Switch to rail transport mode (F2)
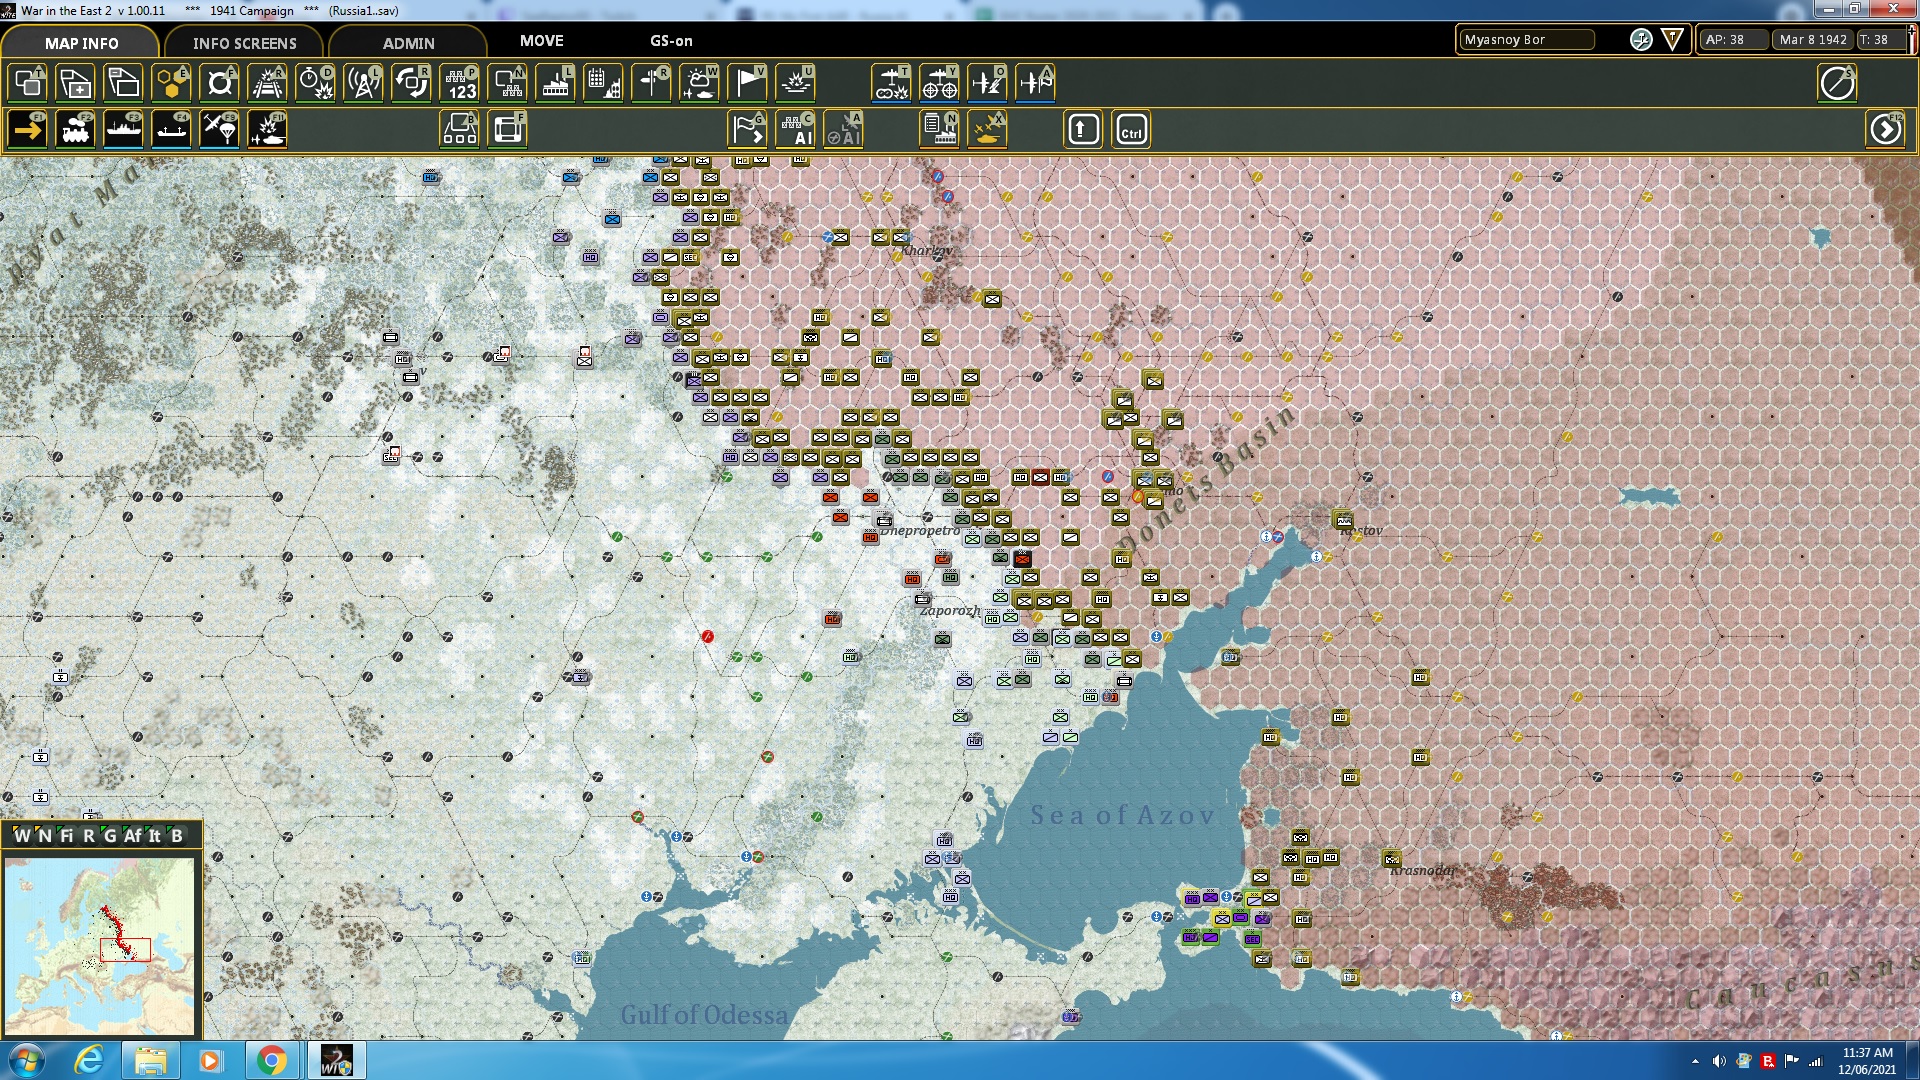Screen dimensions: 1920x1080 tap(75, 129)
